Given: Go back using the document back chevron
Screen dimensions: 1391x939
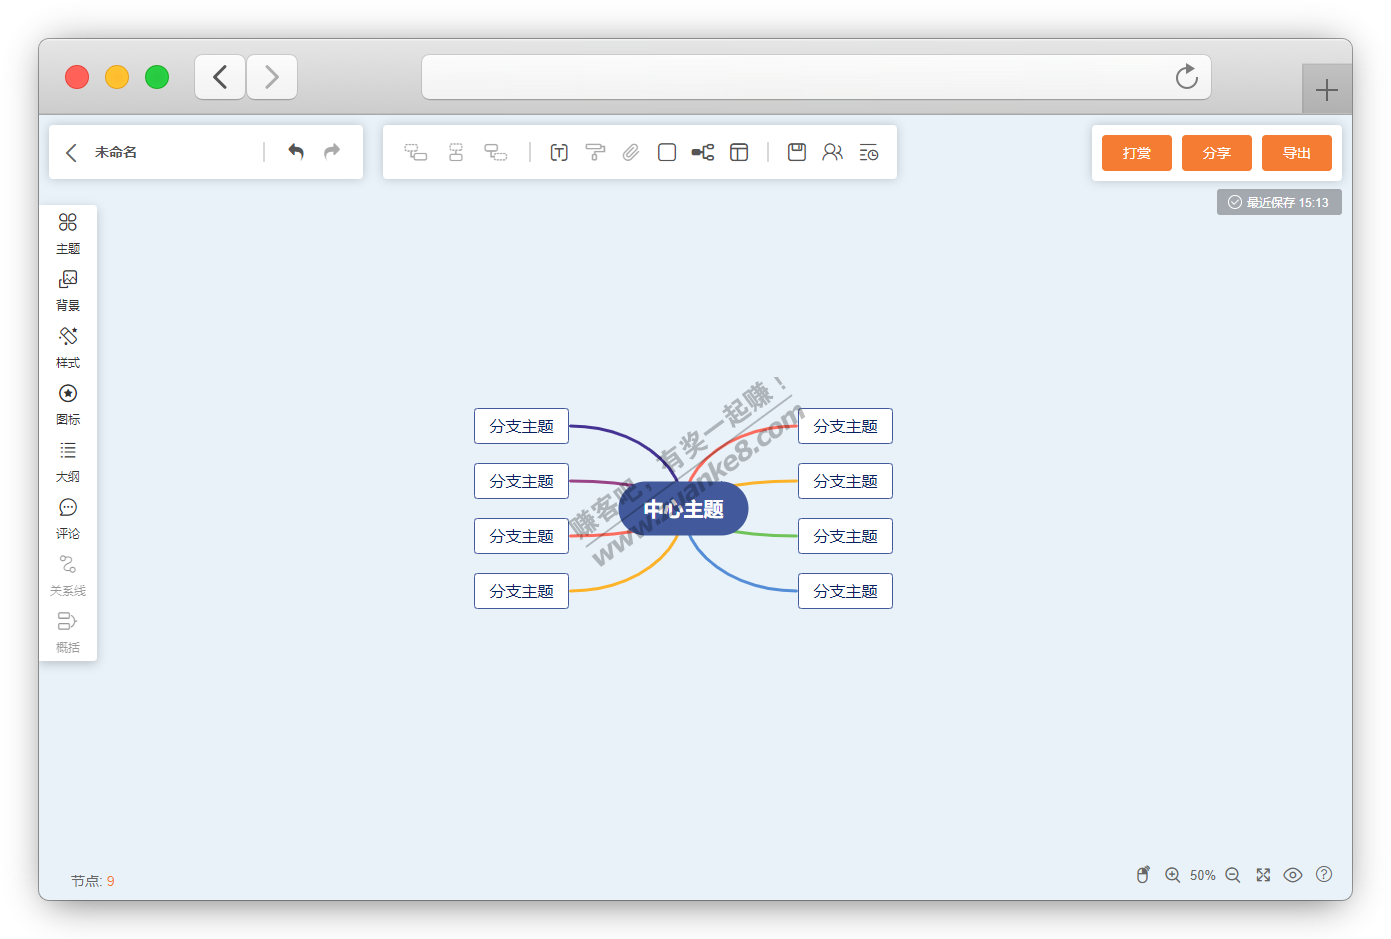Looking at the screenshot, I should coord(71,152).
